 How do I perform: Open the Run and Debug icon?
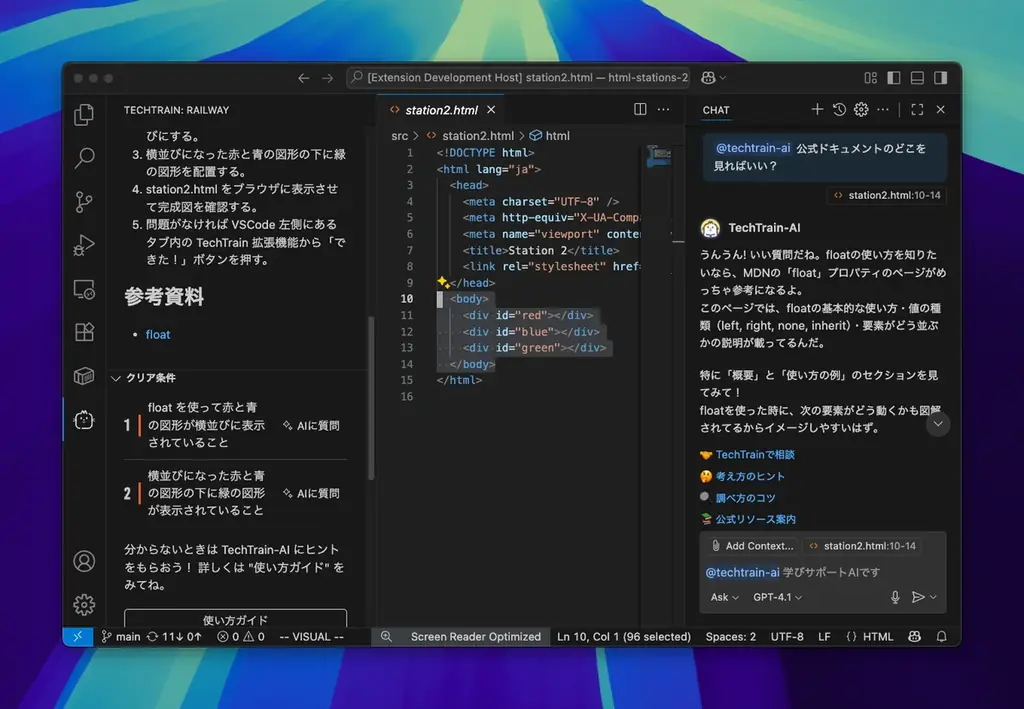pos(84,245)
